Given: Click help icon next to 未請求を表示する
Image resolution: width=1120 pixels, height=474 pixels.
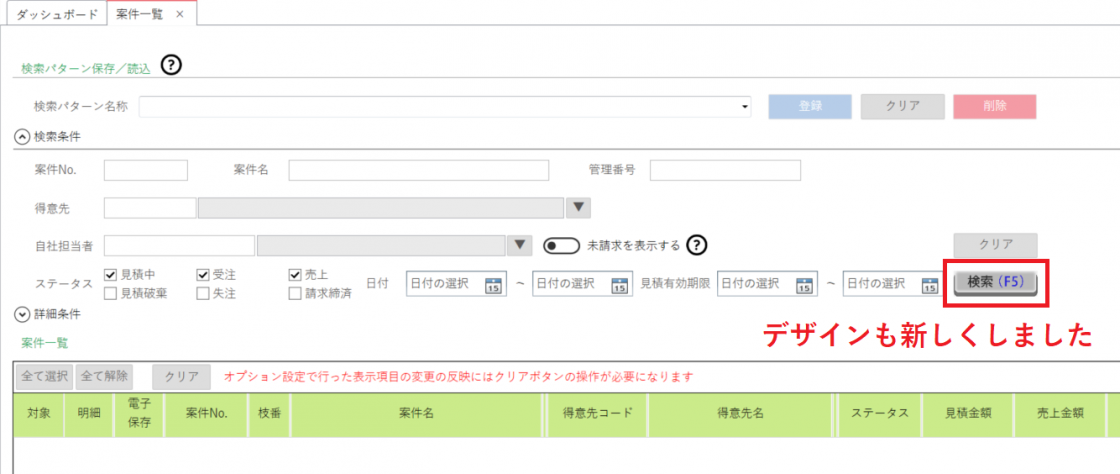Looking at the screenshot, I should click(697, 245).
